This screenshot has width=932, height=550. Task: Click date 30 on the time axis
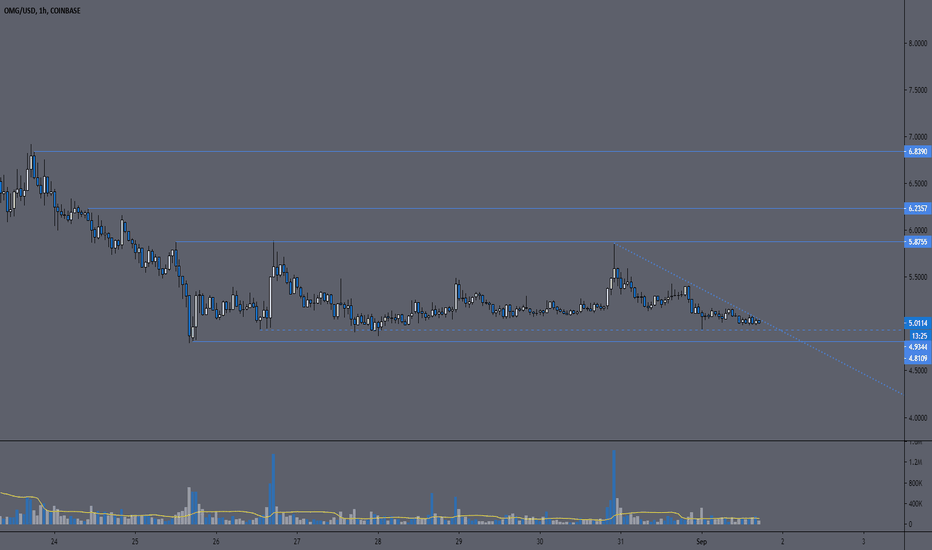tap(539, 542)
